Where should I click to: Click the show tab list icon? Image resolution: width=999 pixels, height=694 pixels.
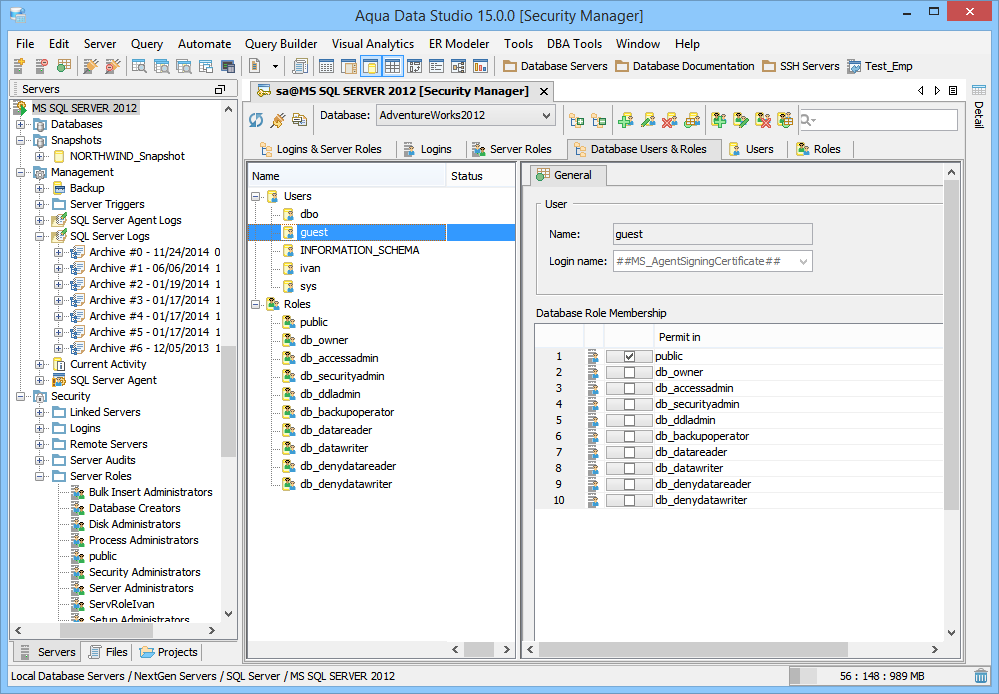953,90
